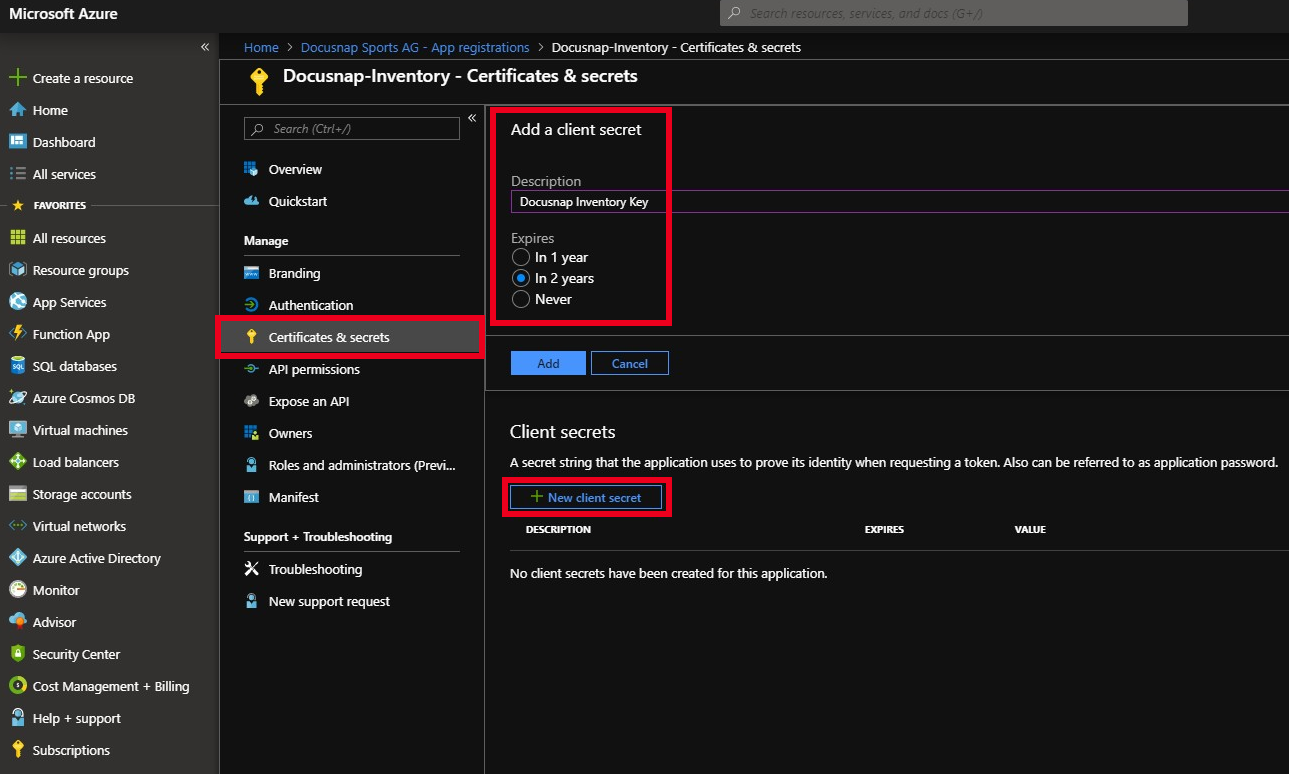Viewport: 1289px width, 774px height.
Task: Click the Create a resource plus icon
Action: point(17,78)
